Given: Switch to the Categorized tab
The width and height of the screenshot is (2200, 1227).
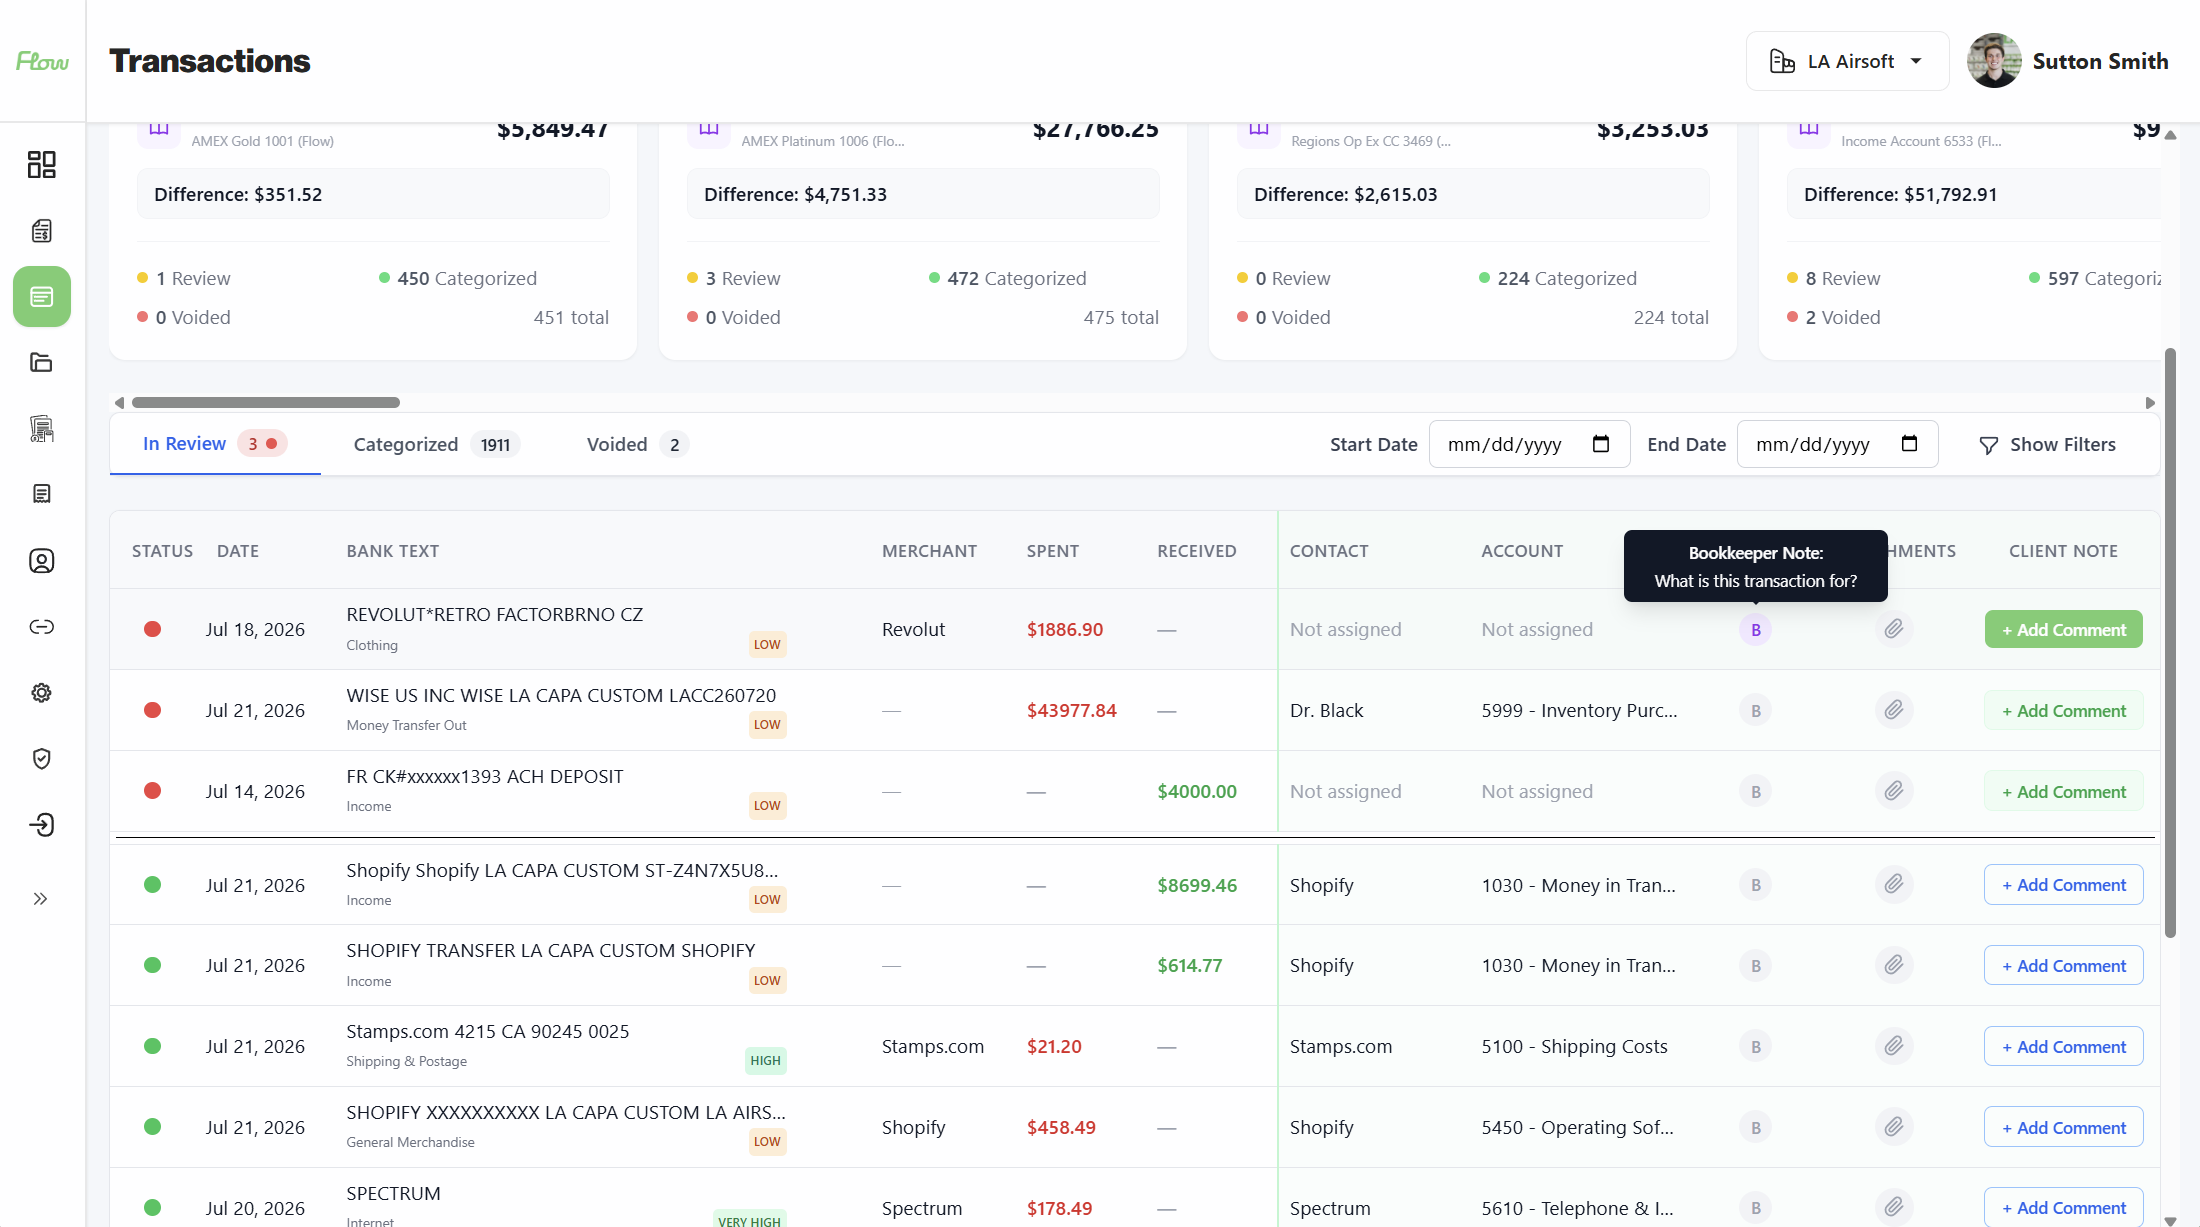Looking at the screenshot, I should click(x=436, y=445).
